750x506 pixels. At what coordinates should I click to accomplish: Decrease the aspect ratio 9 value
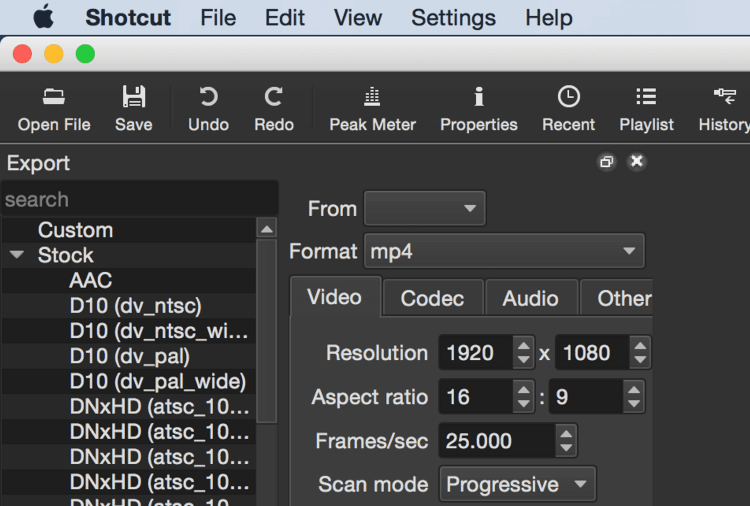point(634,404)
